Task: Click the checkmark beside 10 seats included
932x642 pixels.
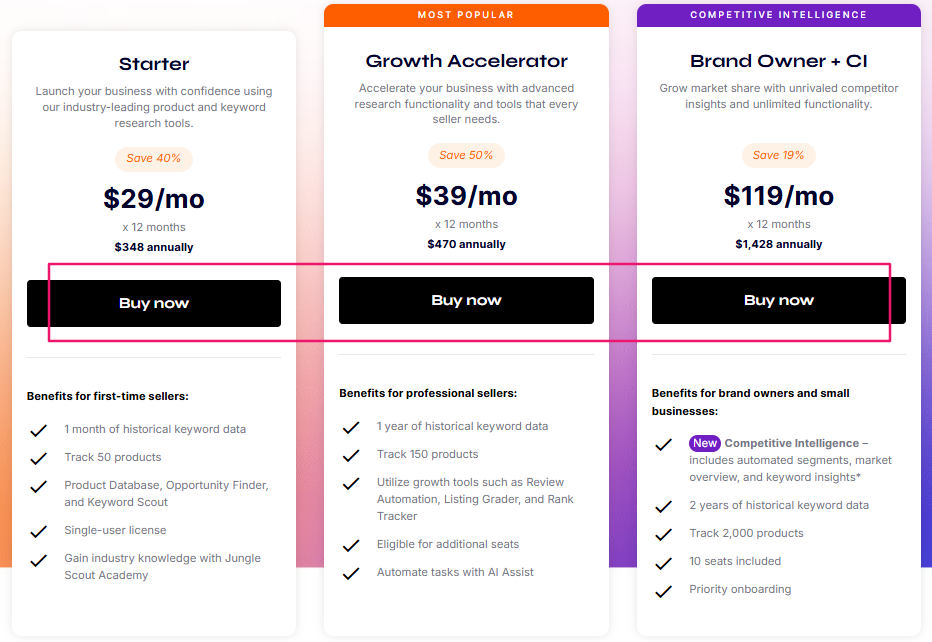Action: tap(663, 562)
